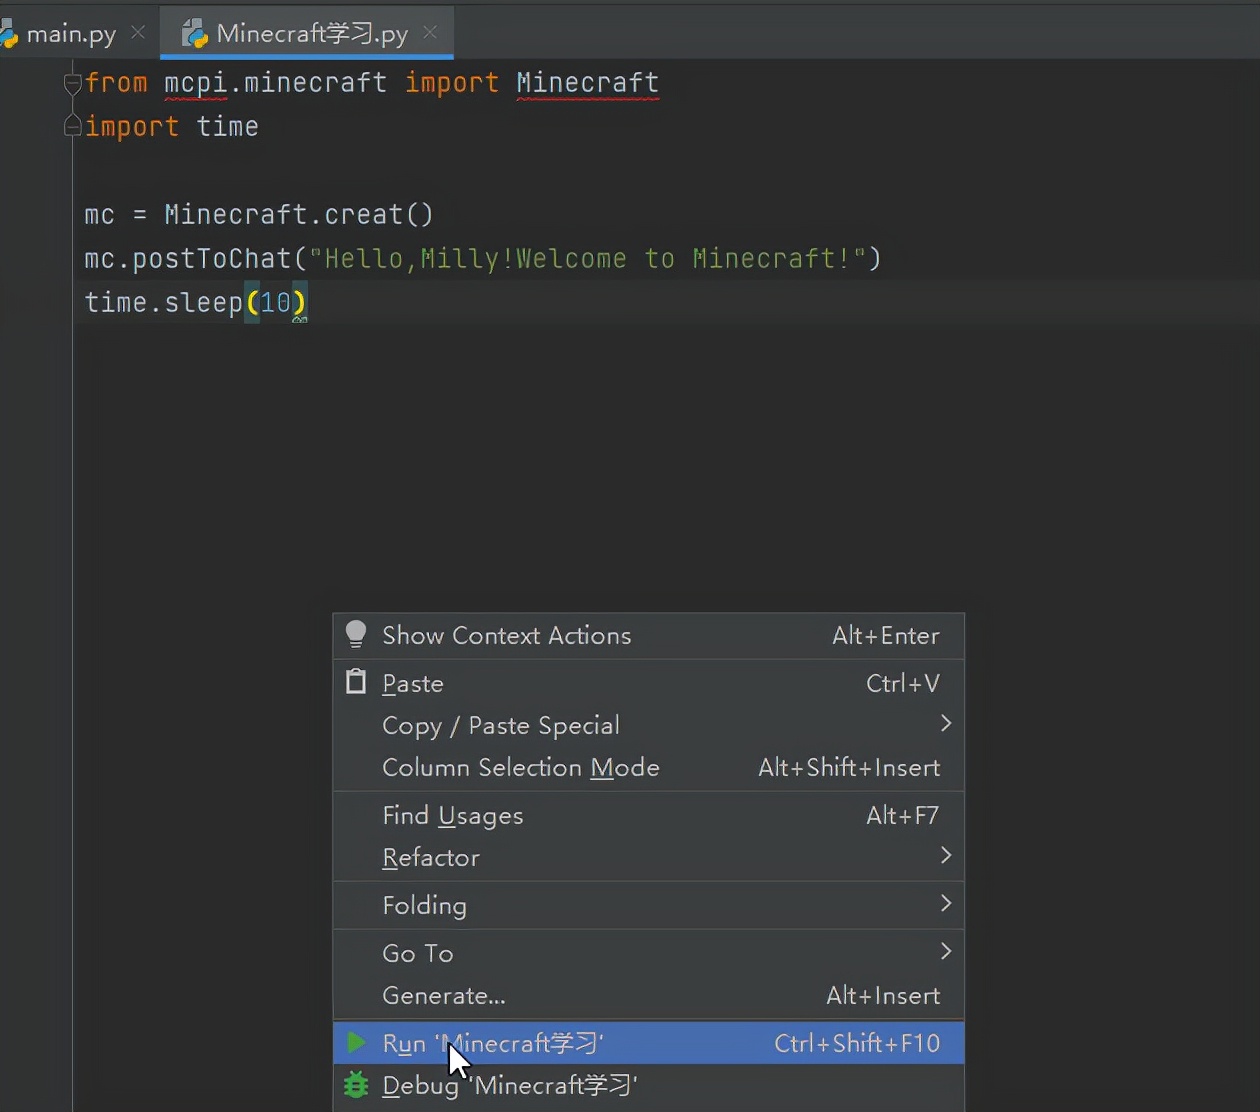Image resolution: width=1260 pixels, height=1112 pixels.
Task: Click the fold marker beside 'import time'
Action: tap(72, 126)
